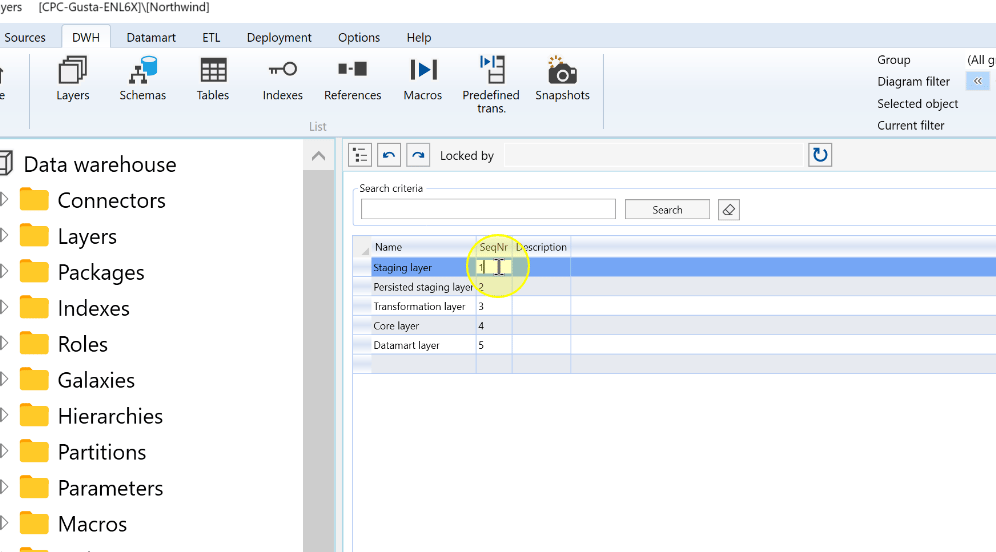Select the Data warehouse root item
996x552 pixels.
100,165
